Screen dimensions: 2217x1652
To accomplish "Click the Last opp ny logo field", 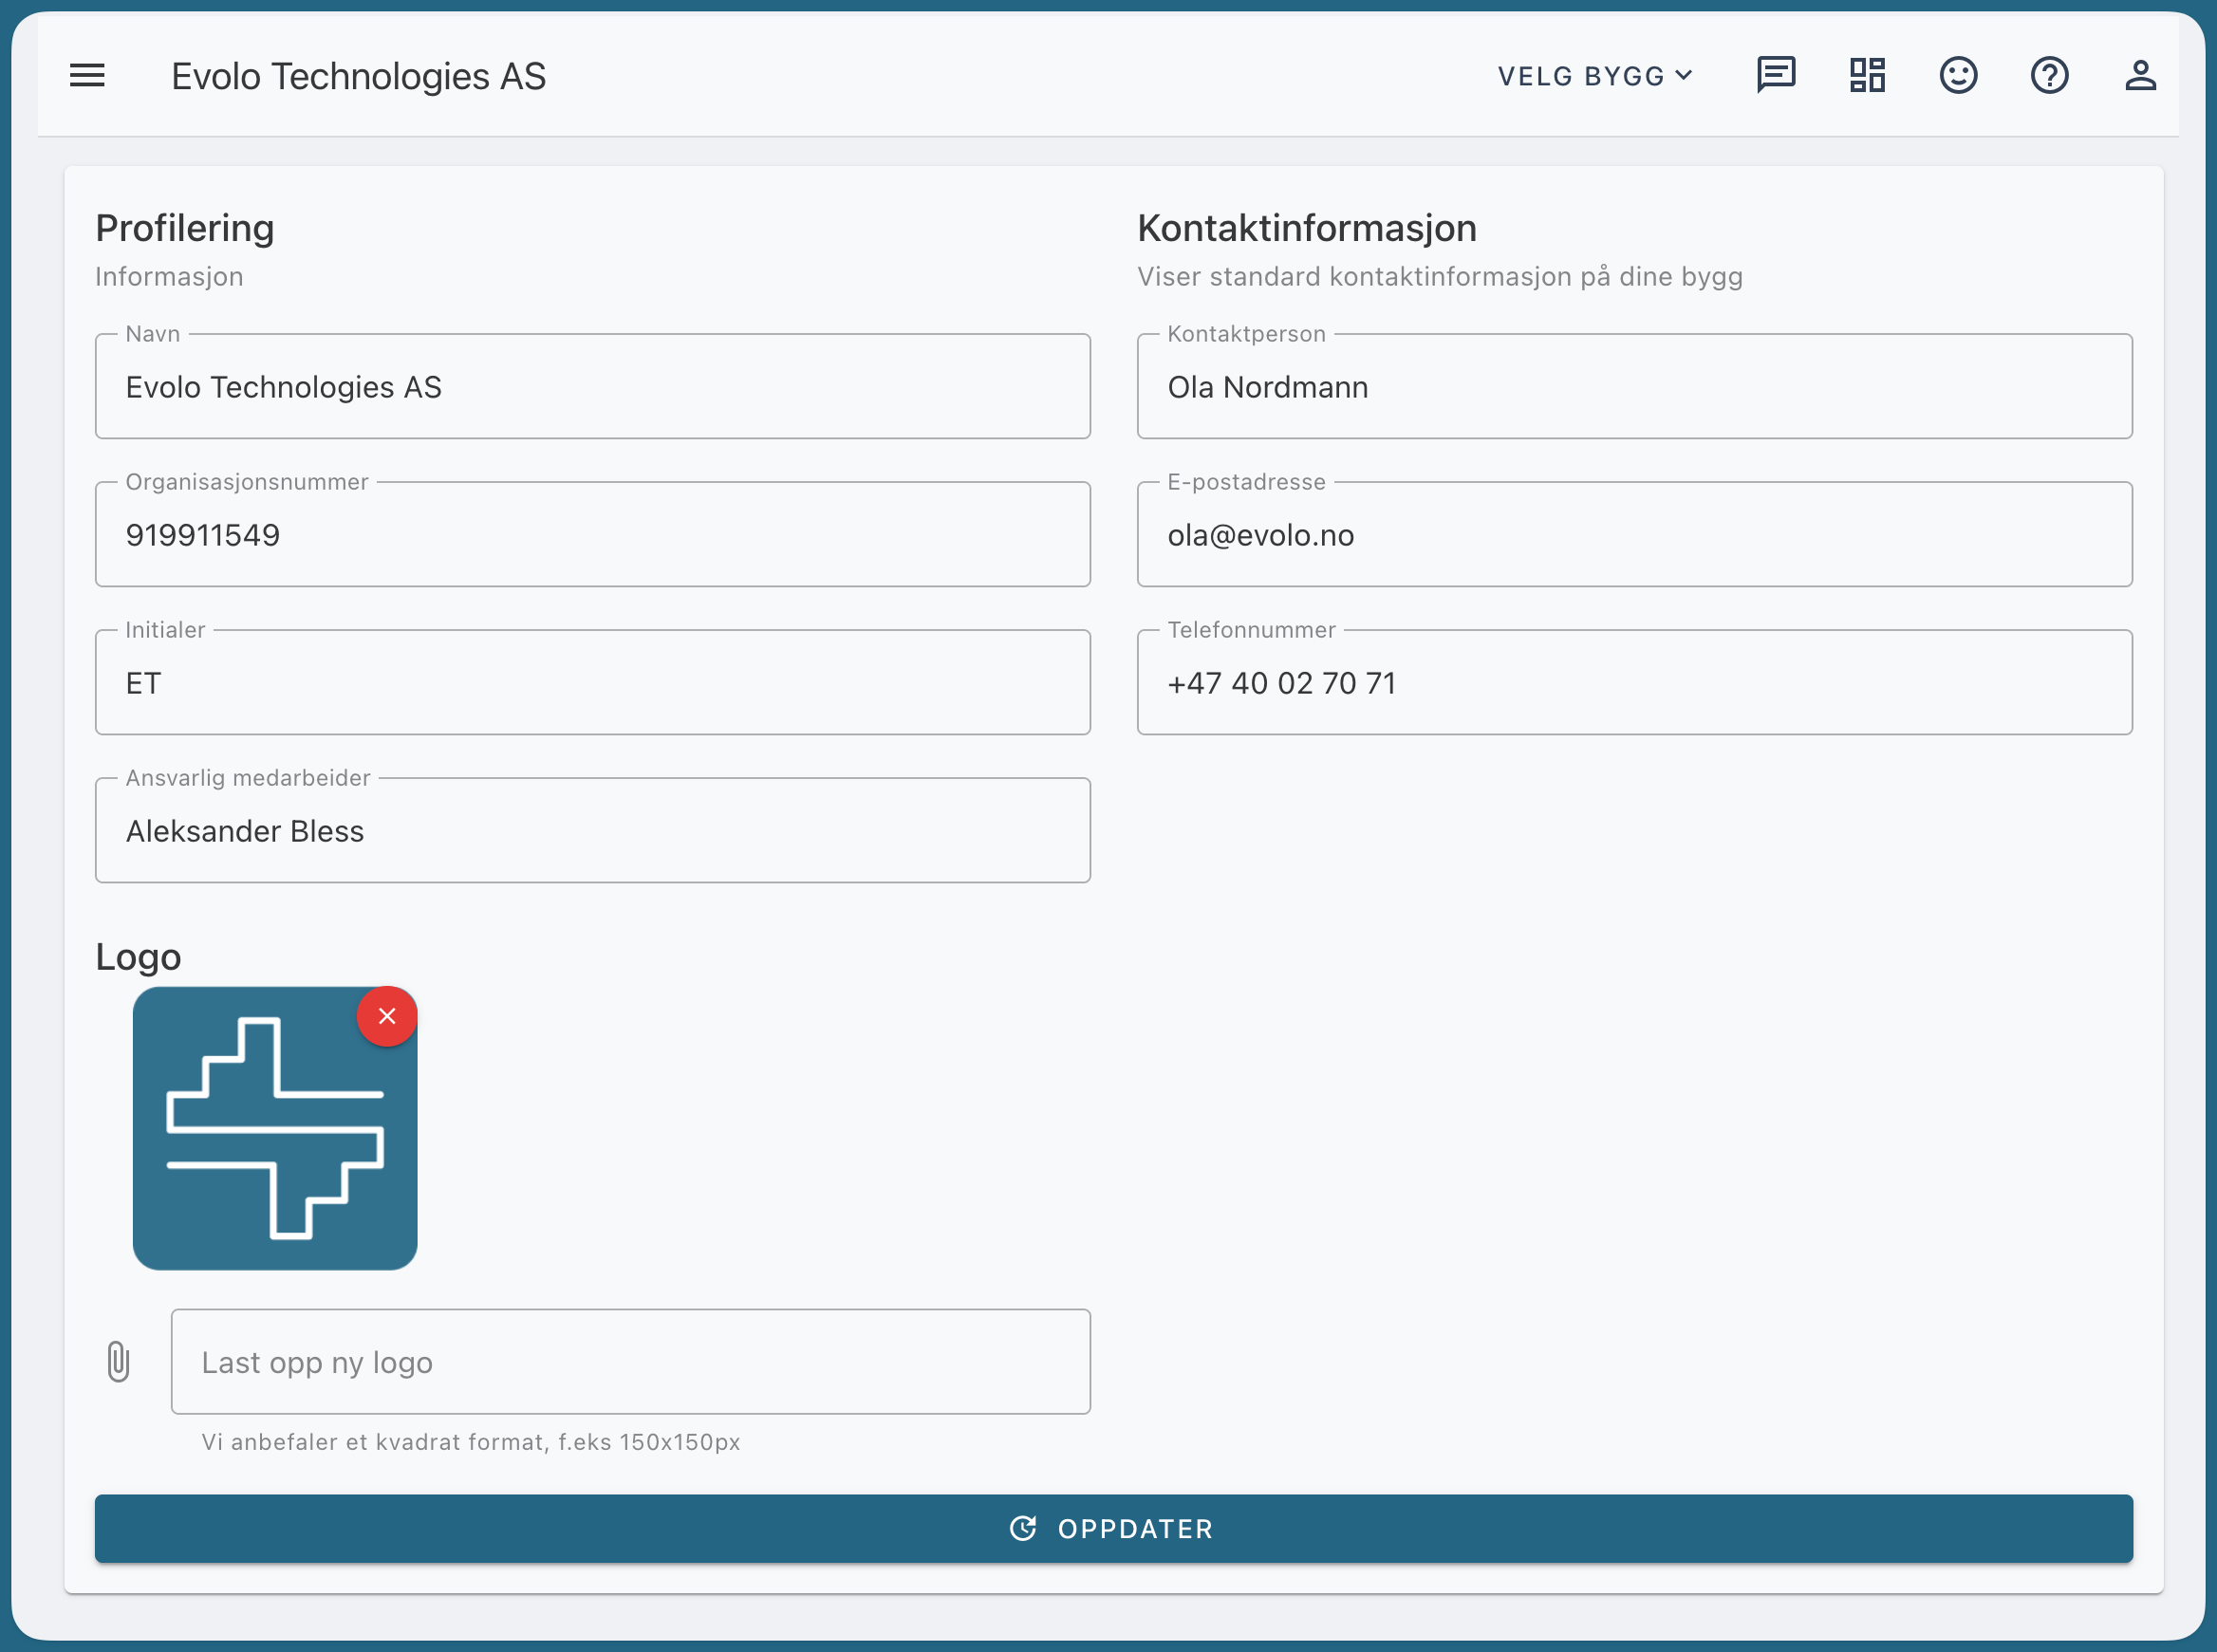I will click(631, 1361).
